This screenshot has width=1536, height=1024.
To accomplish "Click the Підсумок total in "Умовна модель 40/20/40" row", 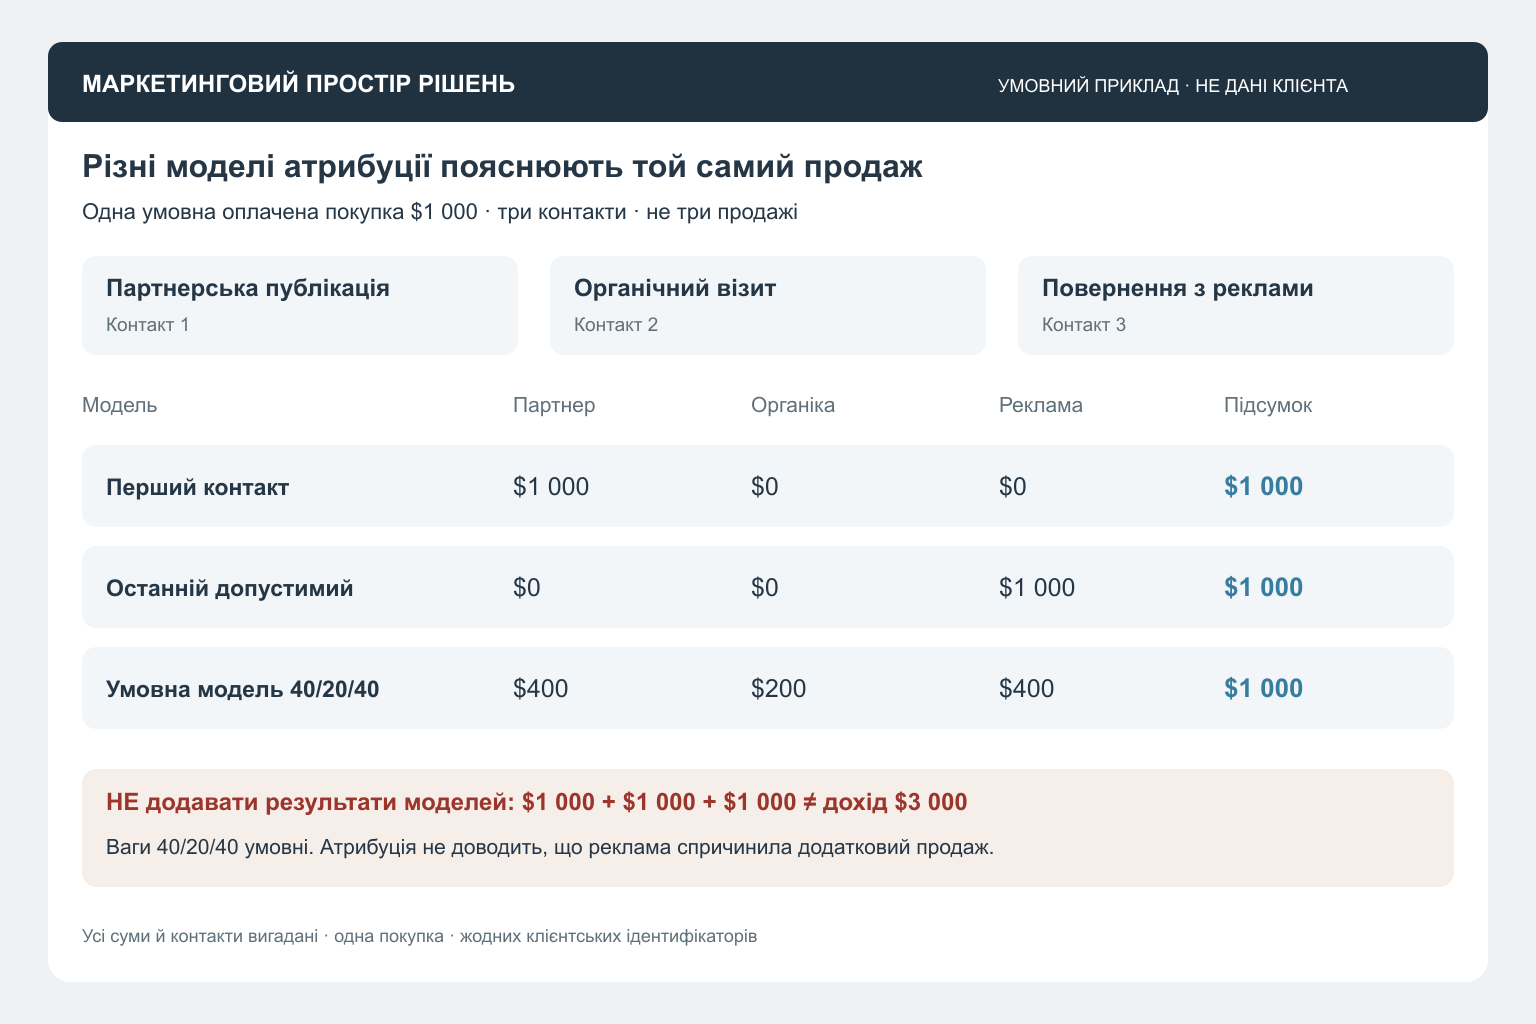I will [x=1264, y=689].
